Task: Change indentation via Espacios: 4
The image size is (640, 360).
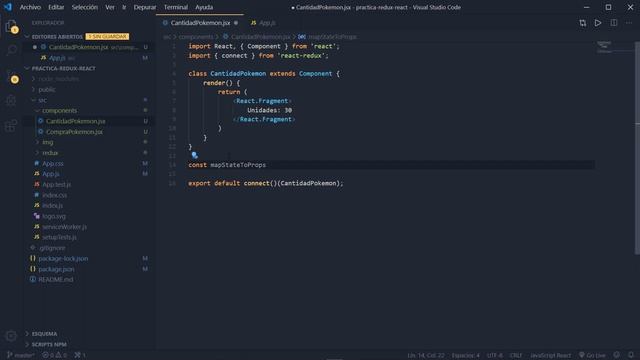Action: (x=466, y=356)
